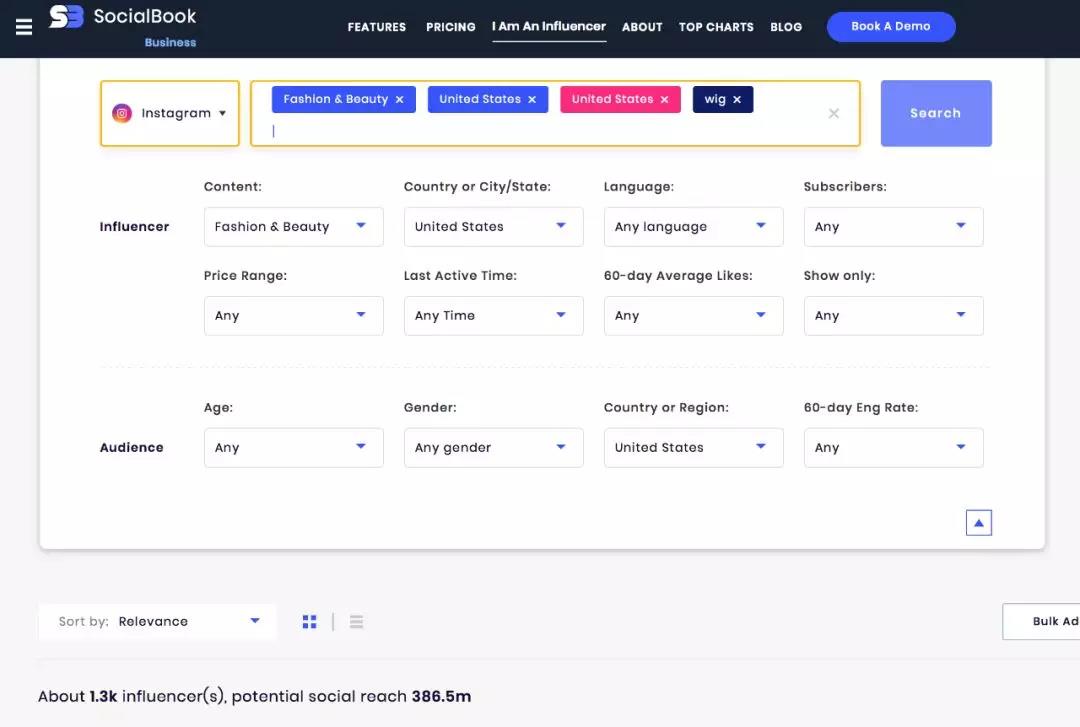This screenshot has width=1080, height=727.
Task: Click the Fashion & Beauty tag label
Action: (335, 99)
